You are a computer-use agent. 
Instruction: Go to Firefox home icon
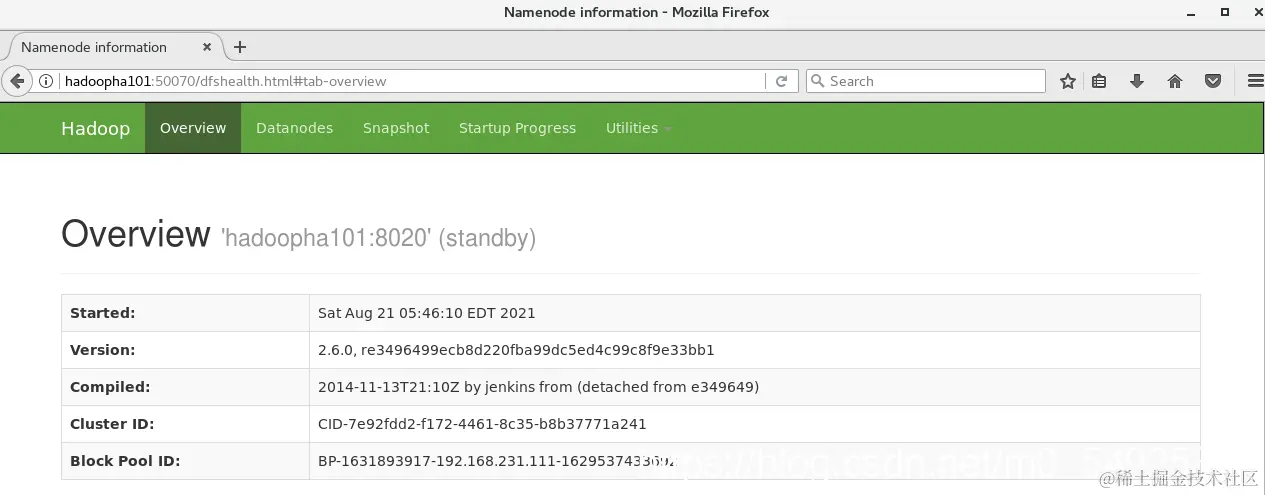coord(1175,81)
